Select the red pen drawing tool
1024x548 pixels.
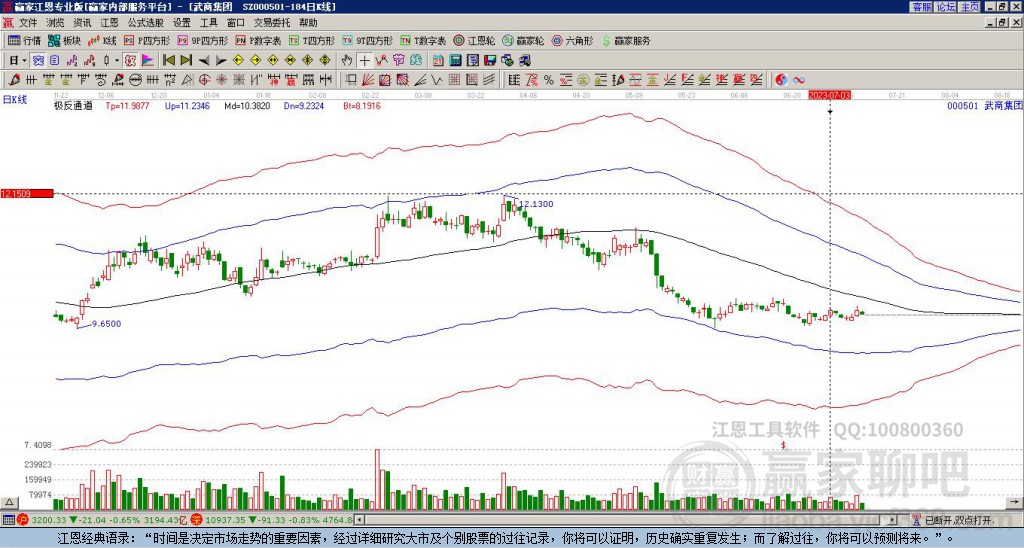[12, 80]
